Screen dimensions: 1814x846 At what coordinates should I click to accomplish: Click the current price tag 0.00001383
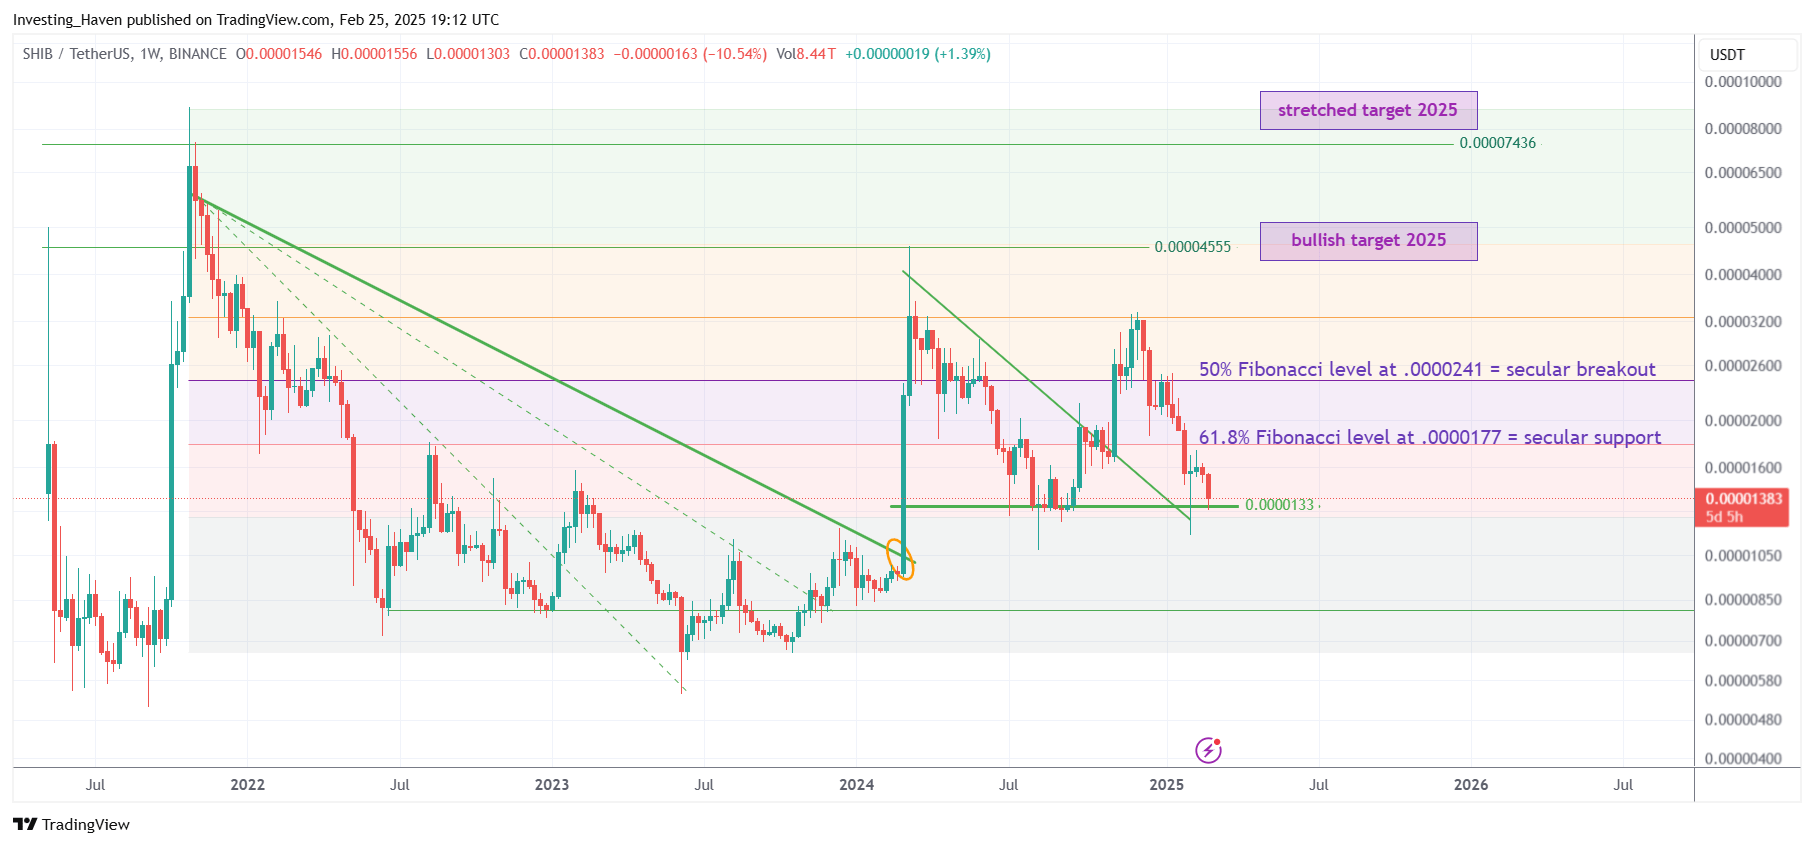pyautogui.click(x=1744, y=498)
